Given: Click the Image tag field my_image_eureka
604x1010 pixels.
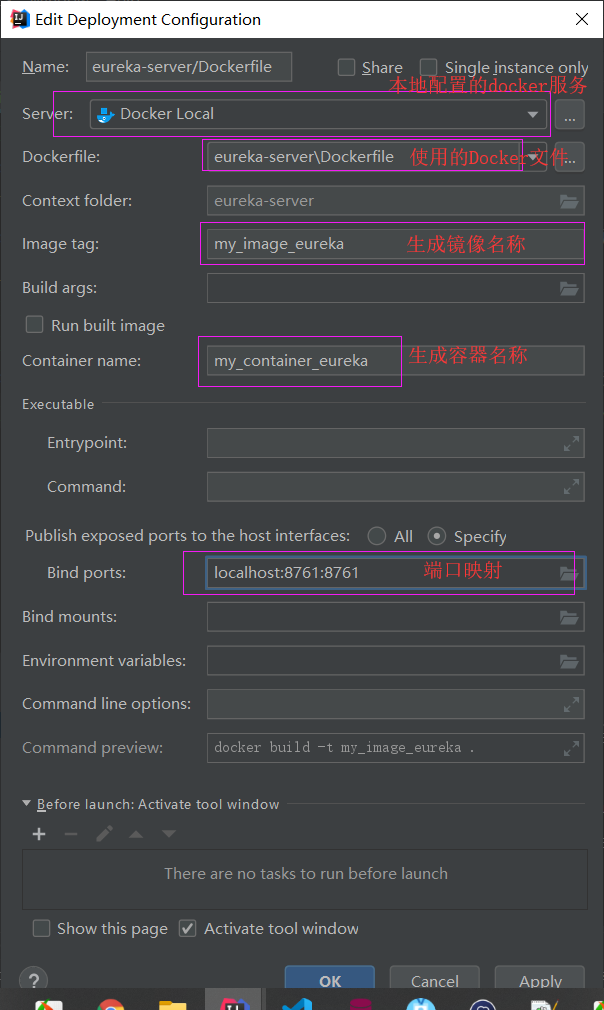Looking at the screenshot, I should [x=395, y=244].
